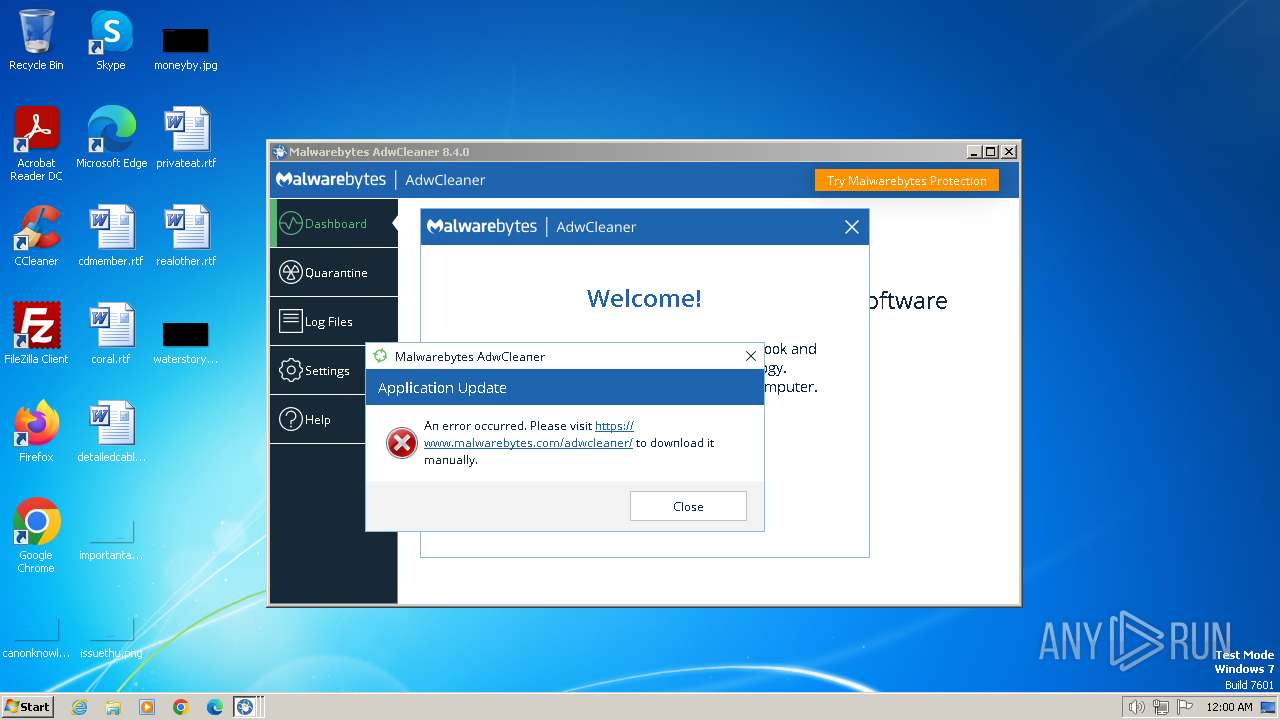Launch Chrome from the taskbar

click(x=181, y=707)
